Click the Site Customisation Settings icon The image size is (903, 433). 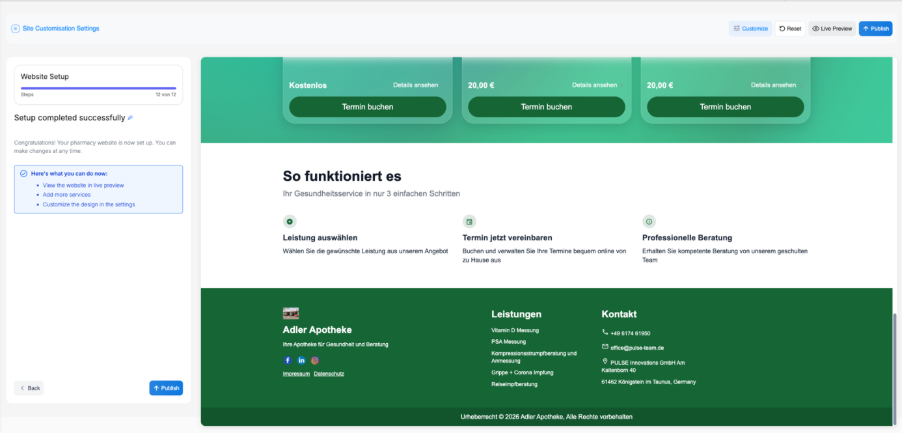click(x=15, y=28)
